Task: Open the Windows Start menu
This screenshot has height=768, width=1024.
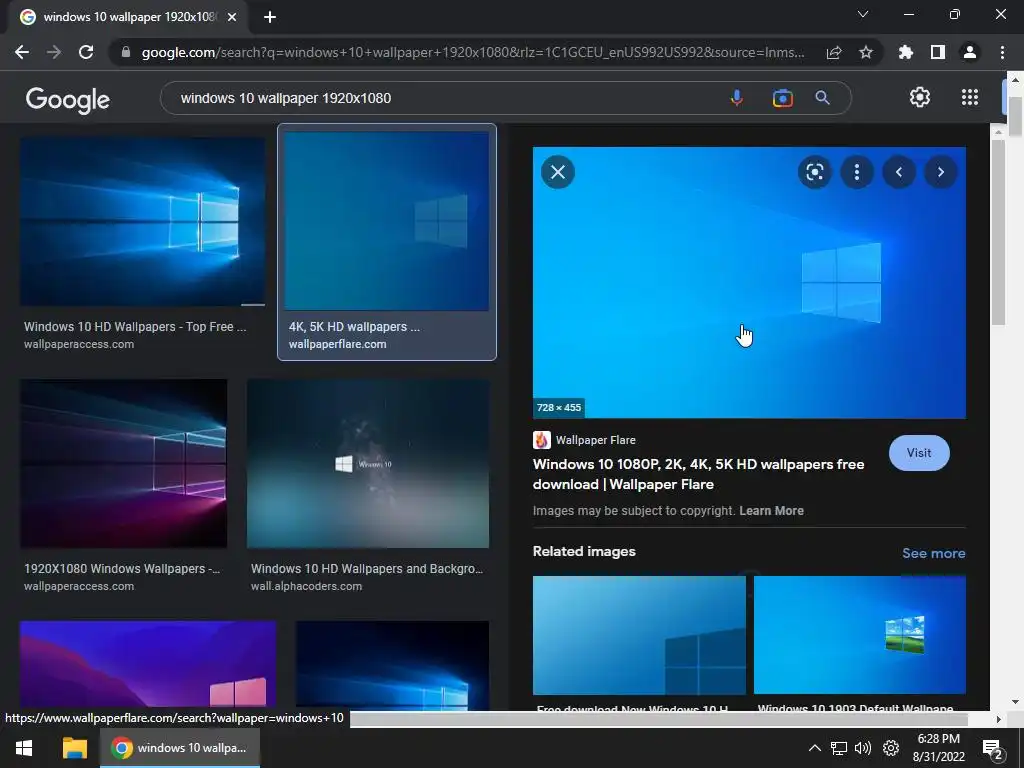Action: point(24,748)
